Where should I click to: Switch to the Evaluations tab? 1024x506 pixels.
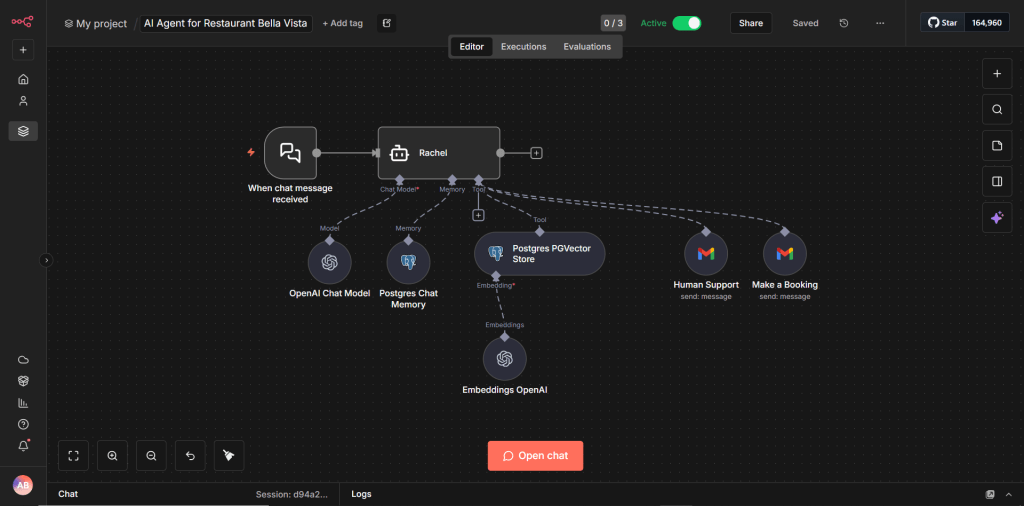tap(587, 47)
